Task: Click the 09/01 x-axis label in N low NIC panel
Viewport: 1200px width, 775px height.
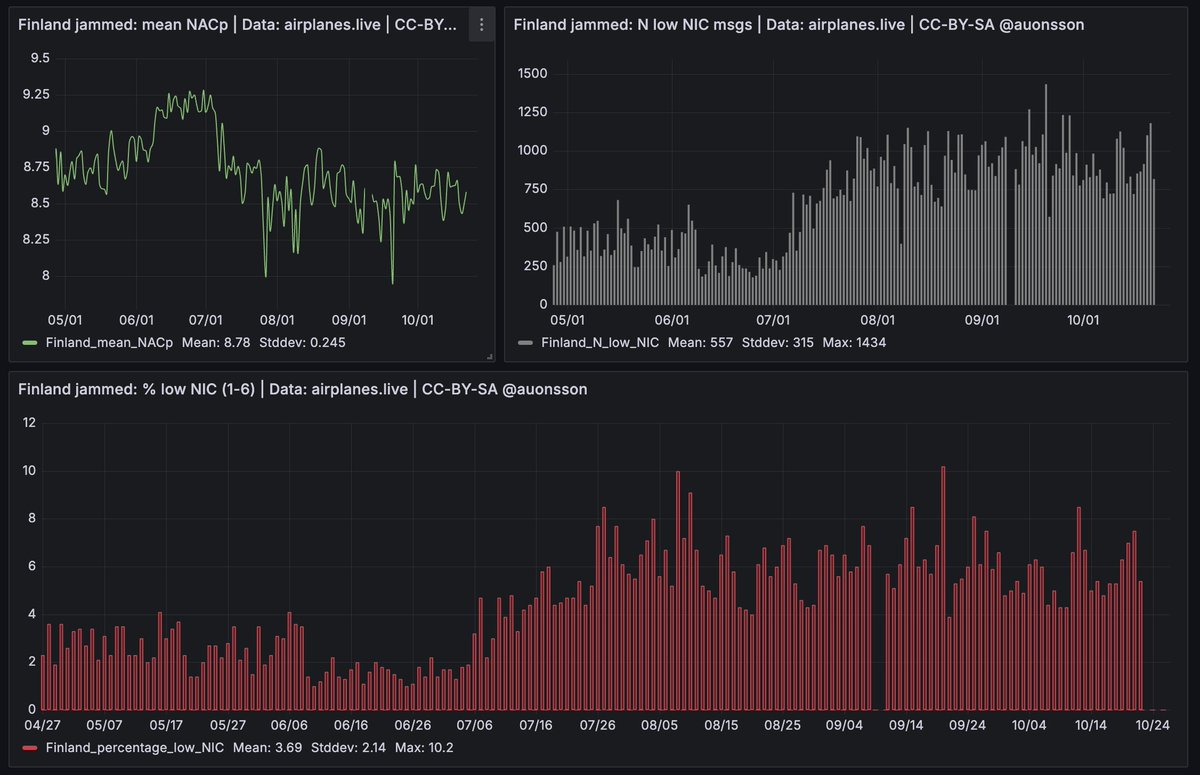Action: (981, 320)
